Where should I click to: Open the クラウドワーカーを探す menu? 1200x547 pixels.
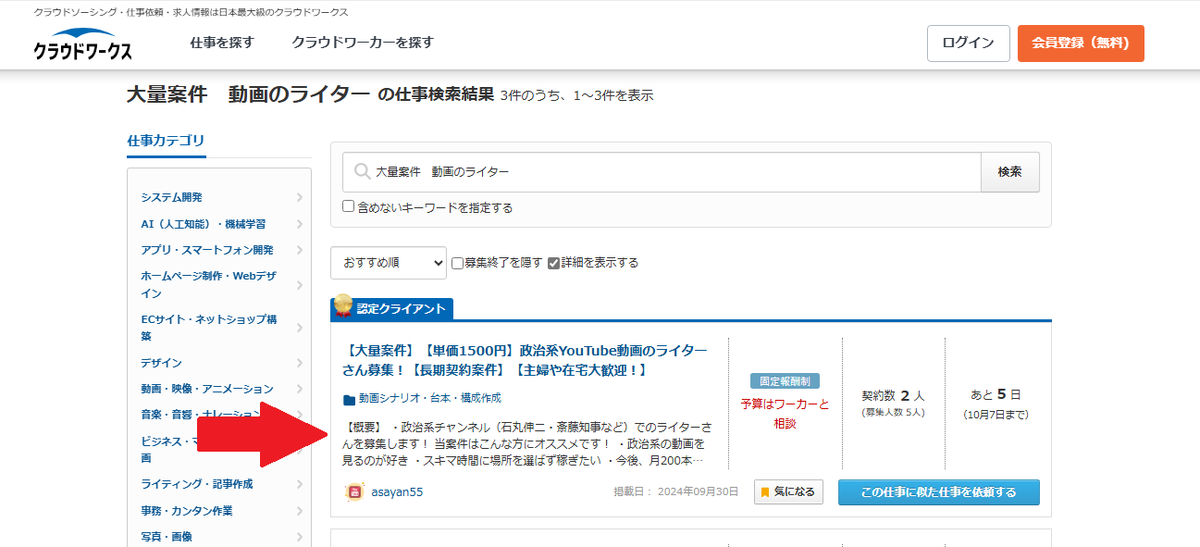point(362,43)
